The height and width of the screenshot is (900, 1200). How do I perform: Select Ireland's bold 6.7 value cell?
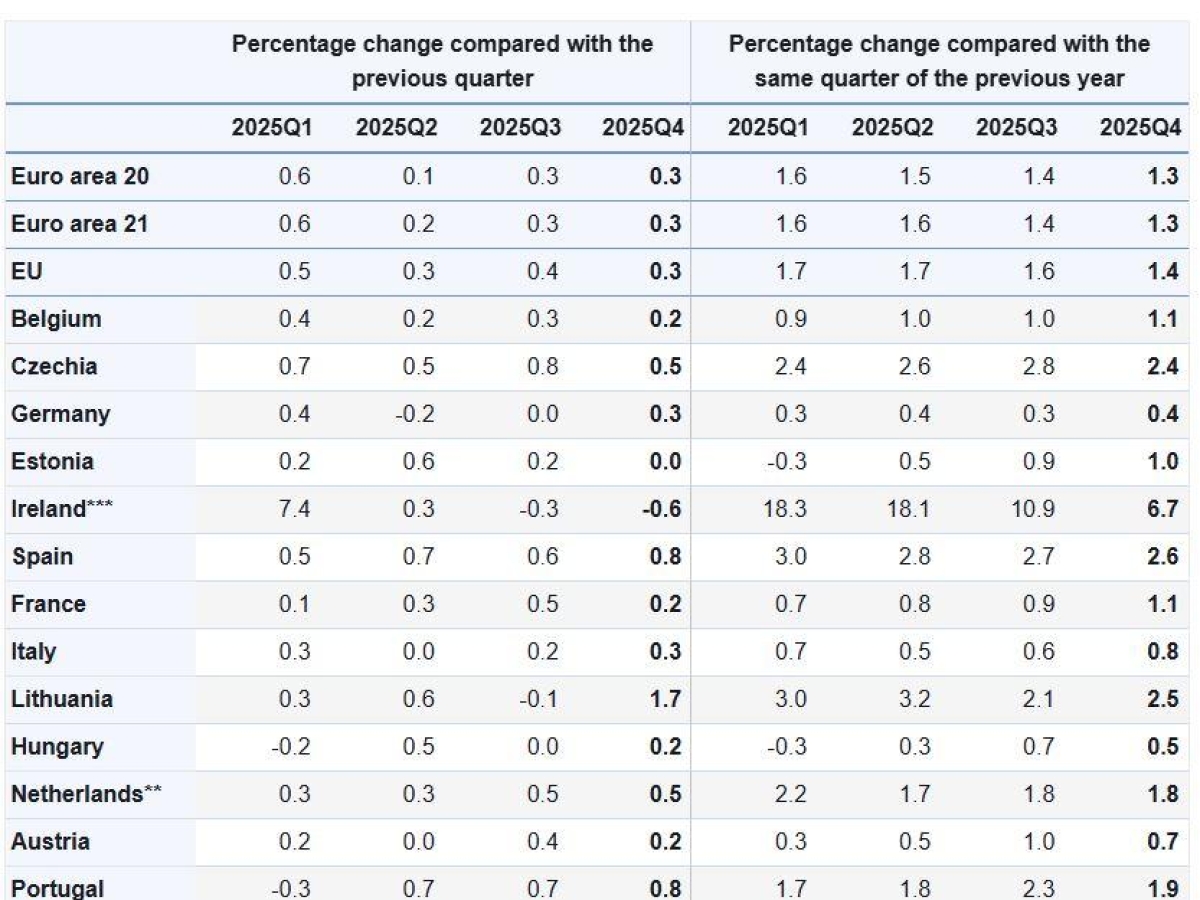coord(1161,509)
